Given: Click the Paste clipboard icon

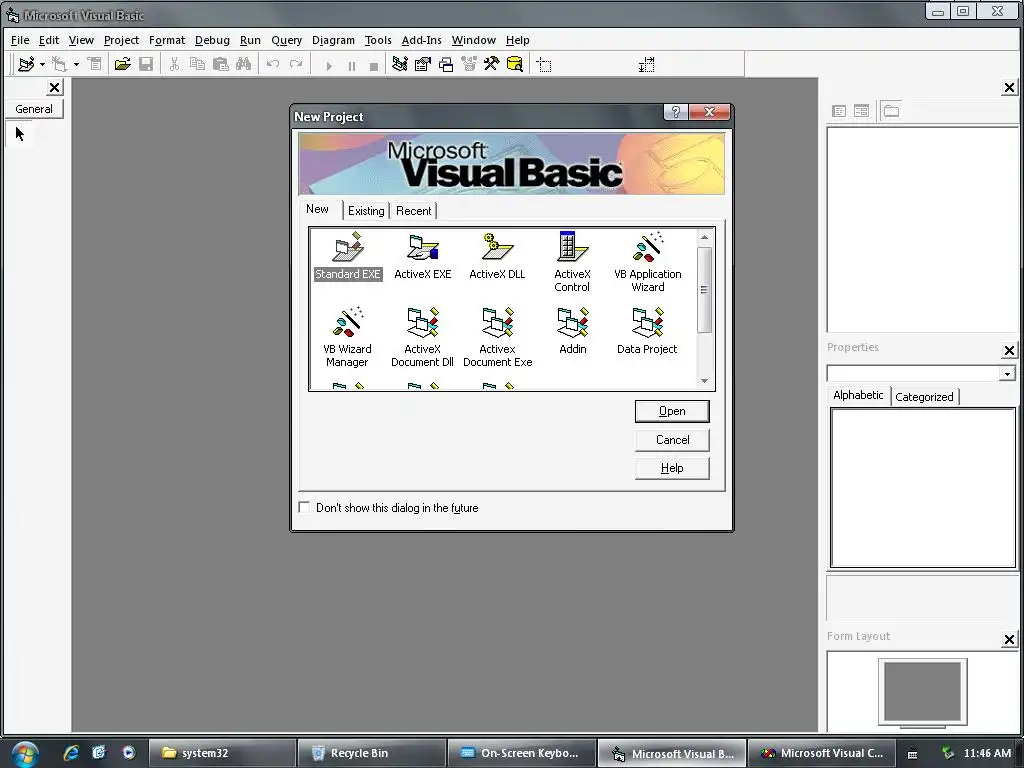Looking at the screenshot, I should coord(220,64).
